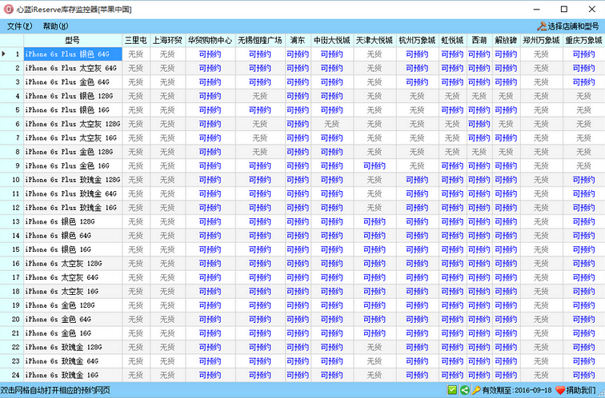Viewport: 605px width, 398px height.
Task: Select row iPhone 6s 太空灰 64G
Action: 73,277
